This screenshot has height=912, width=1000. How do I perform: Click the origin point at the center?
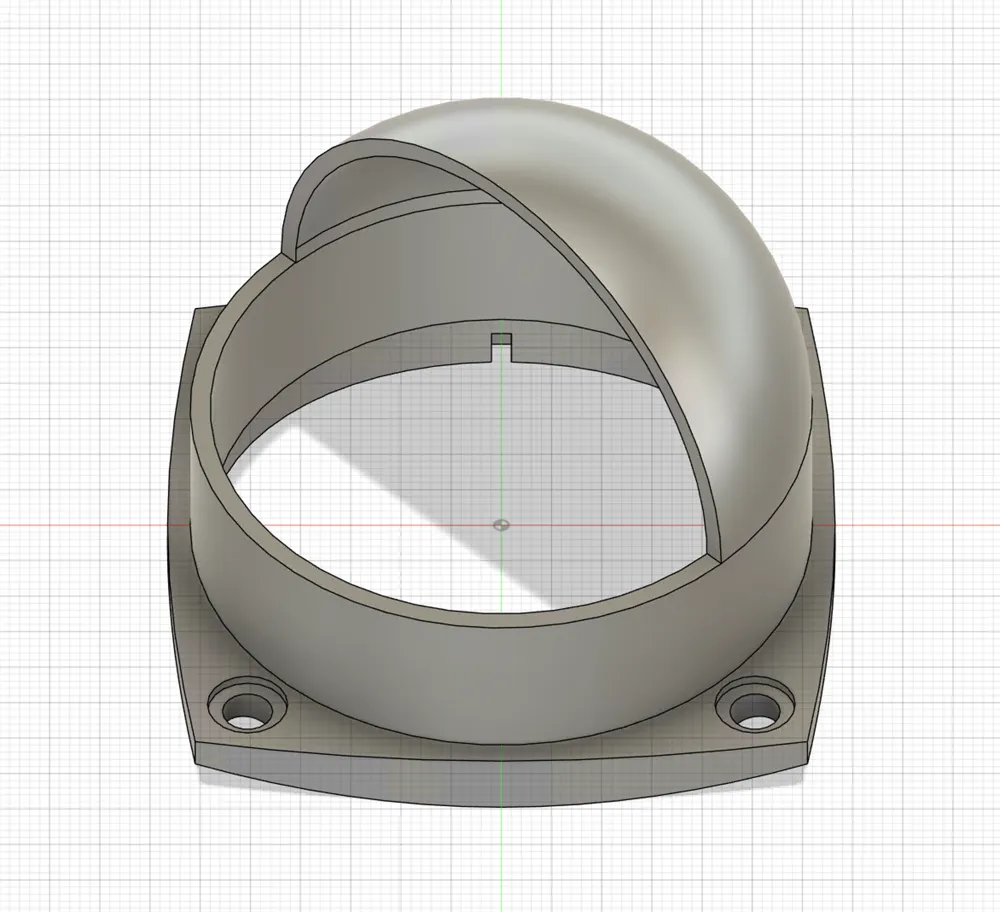501,525
